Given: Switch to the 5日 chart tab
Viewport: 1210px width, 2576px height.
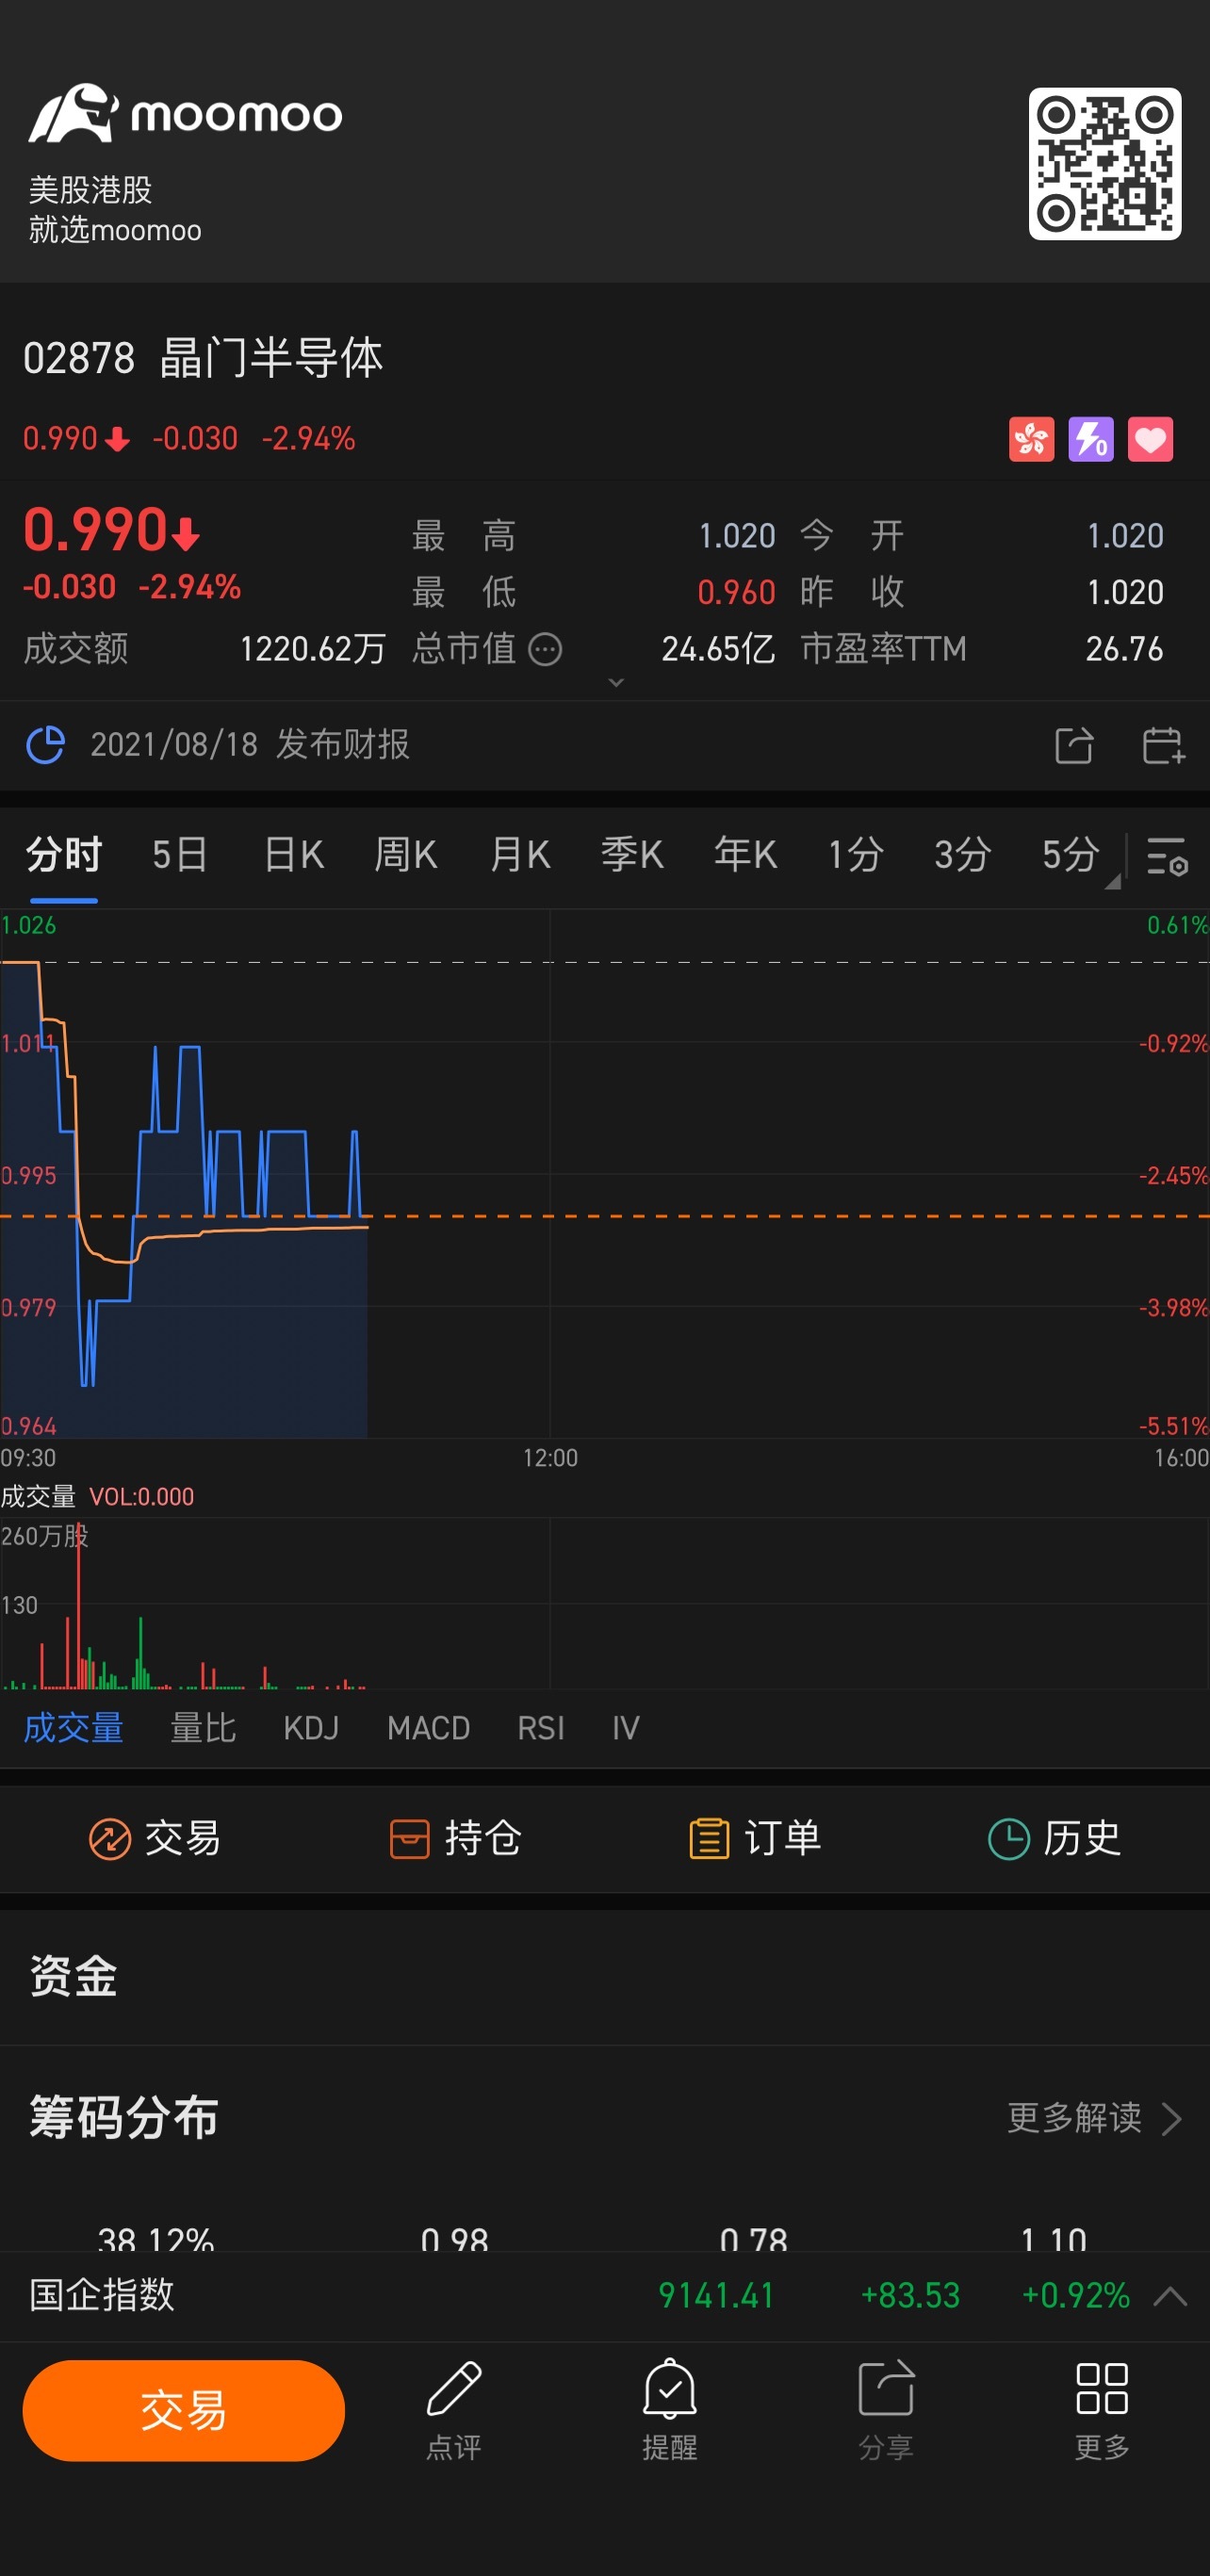Looking at the screenshot, I should click(x=180, y=855).
